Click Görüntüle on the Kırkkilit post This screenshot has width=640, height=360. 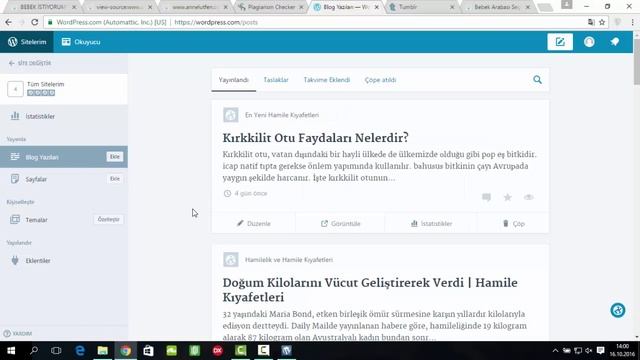click(340, 223)
